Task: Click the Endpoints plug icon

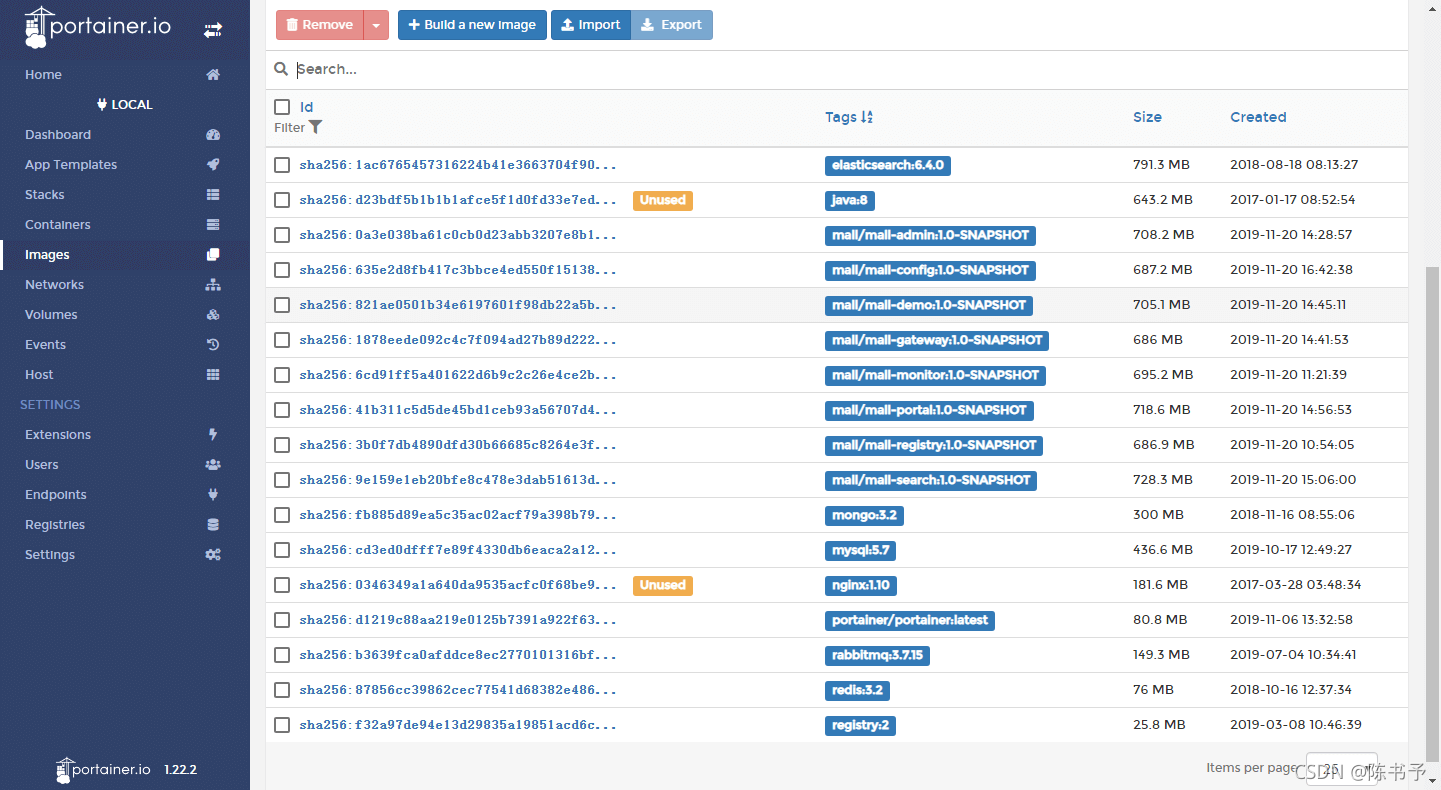Action: pos(213,495)
